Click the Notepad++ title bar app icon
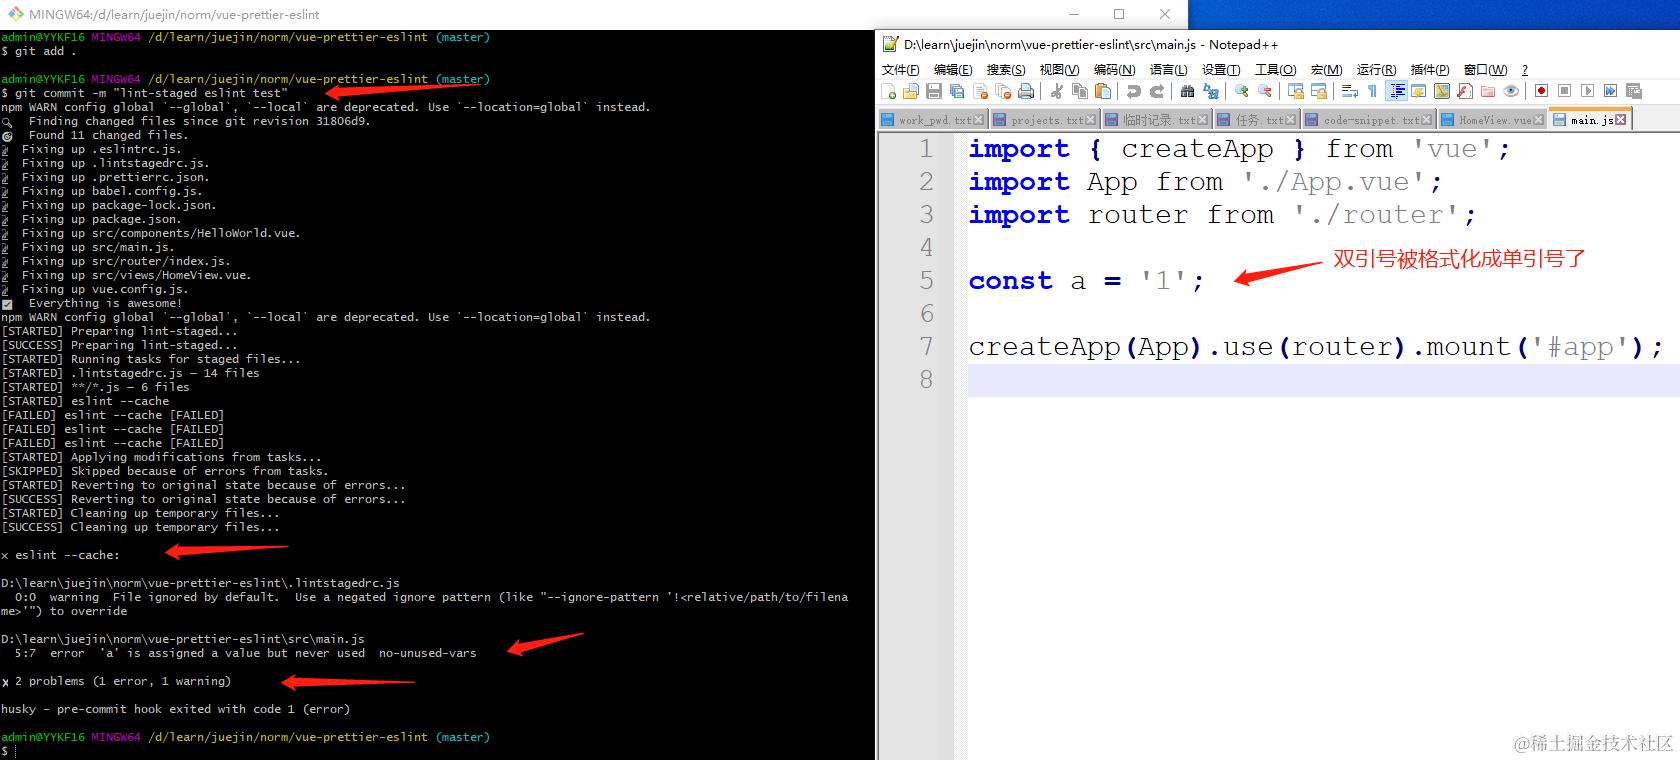 point(890,44)
